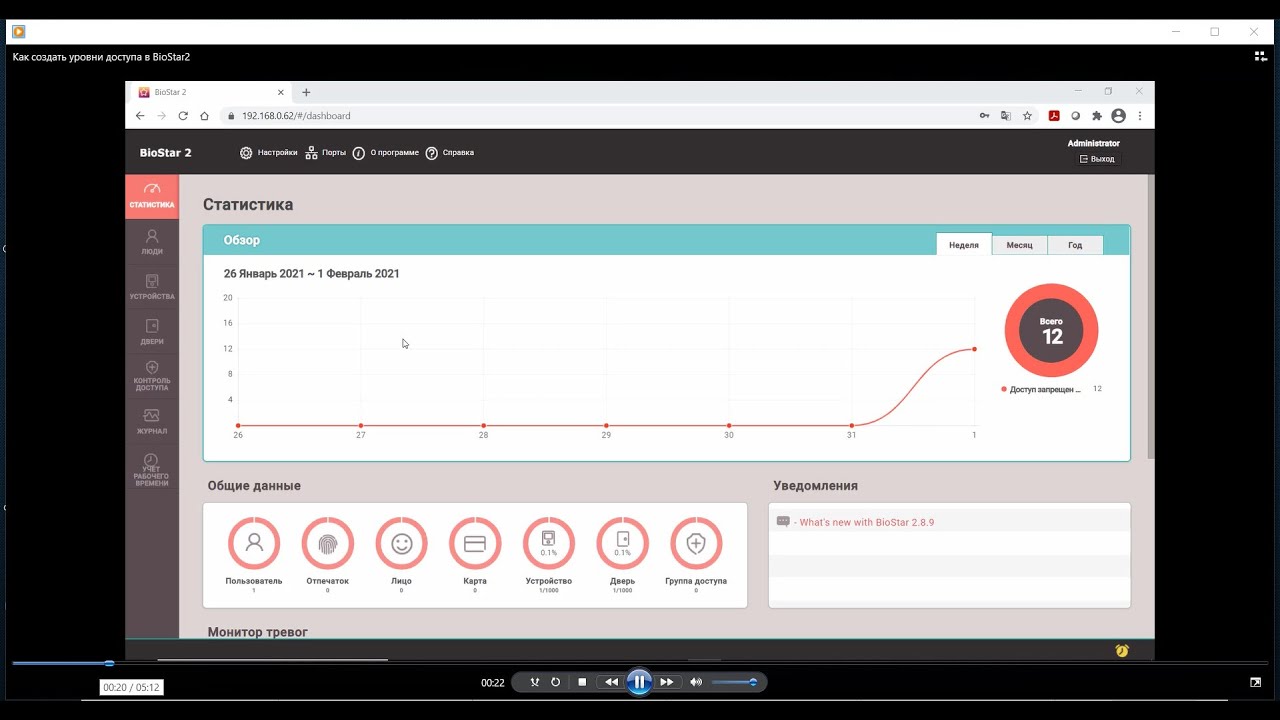
Task: Switch to library view in media player
Action: click(x=1260, y=57)
